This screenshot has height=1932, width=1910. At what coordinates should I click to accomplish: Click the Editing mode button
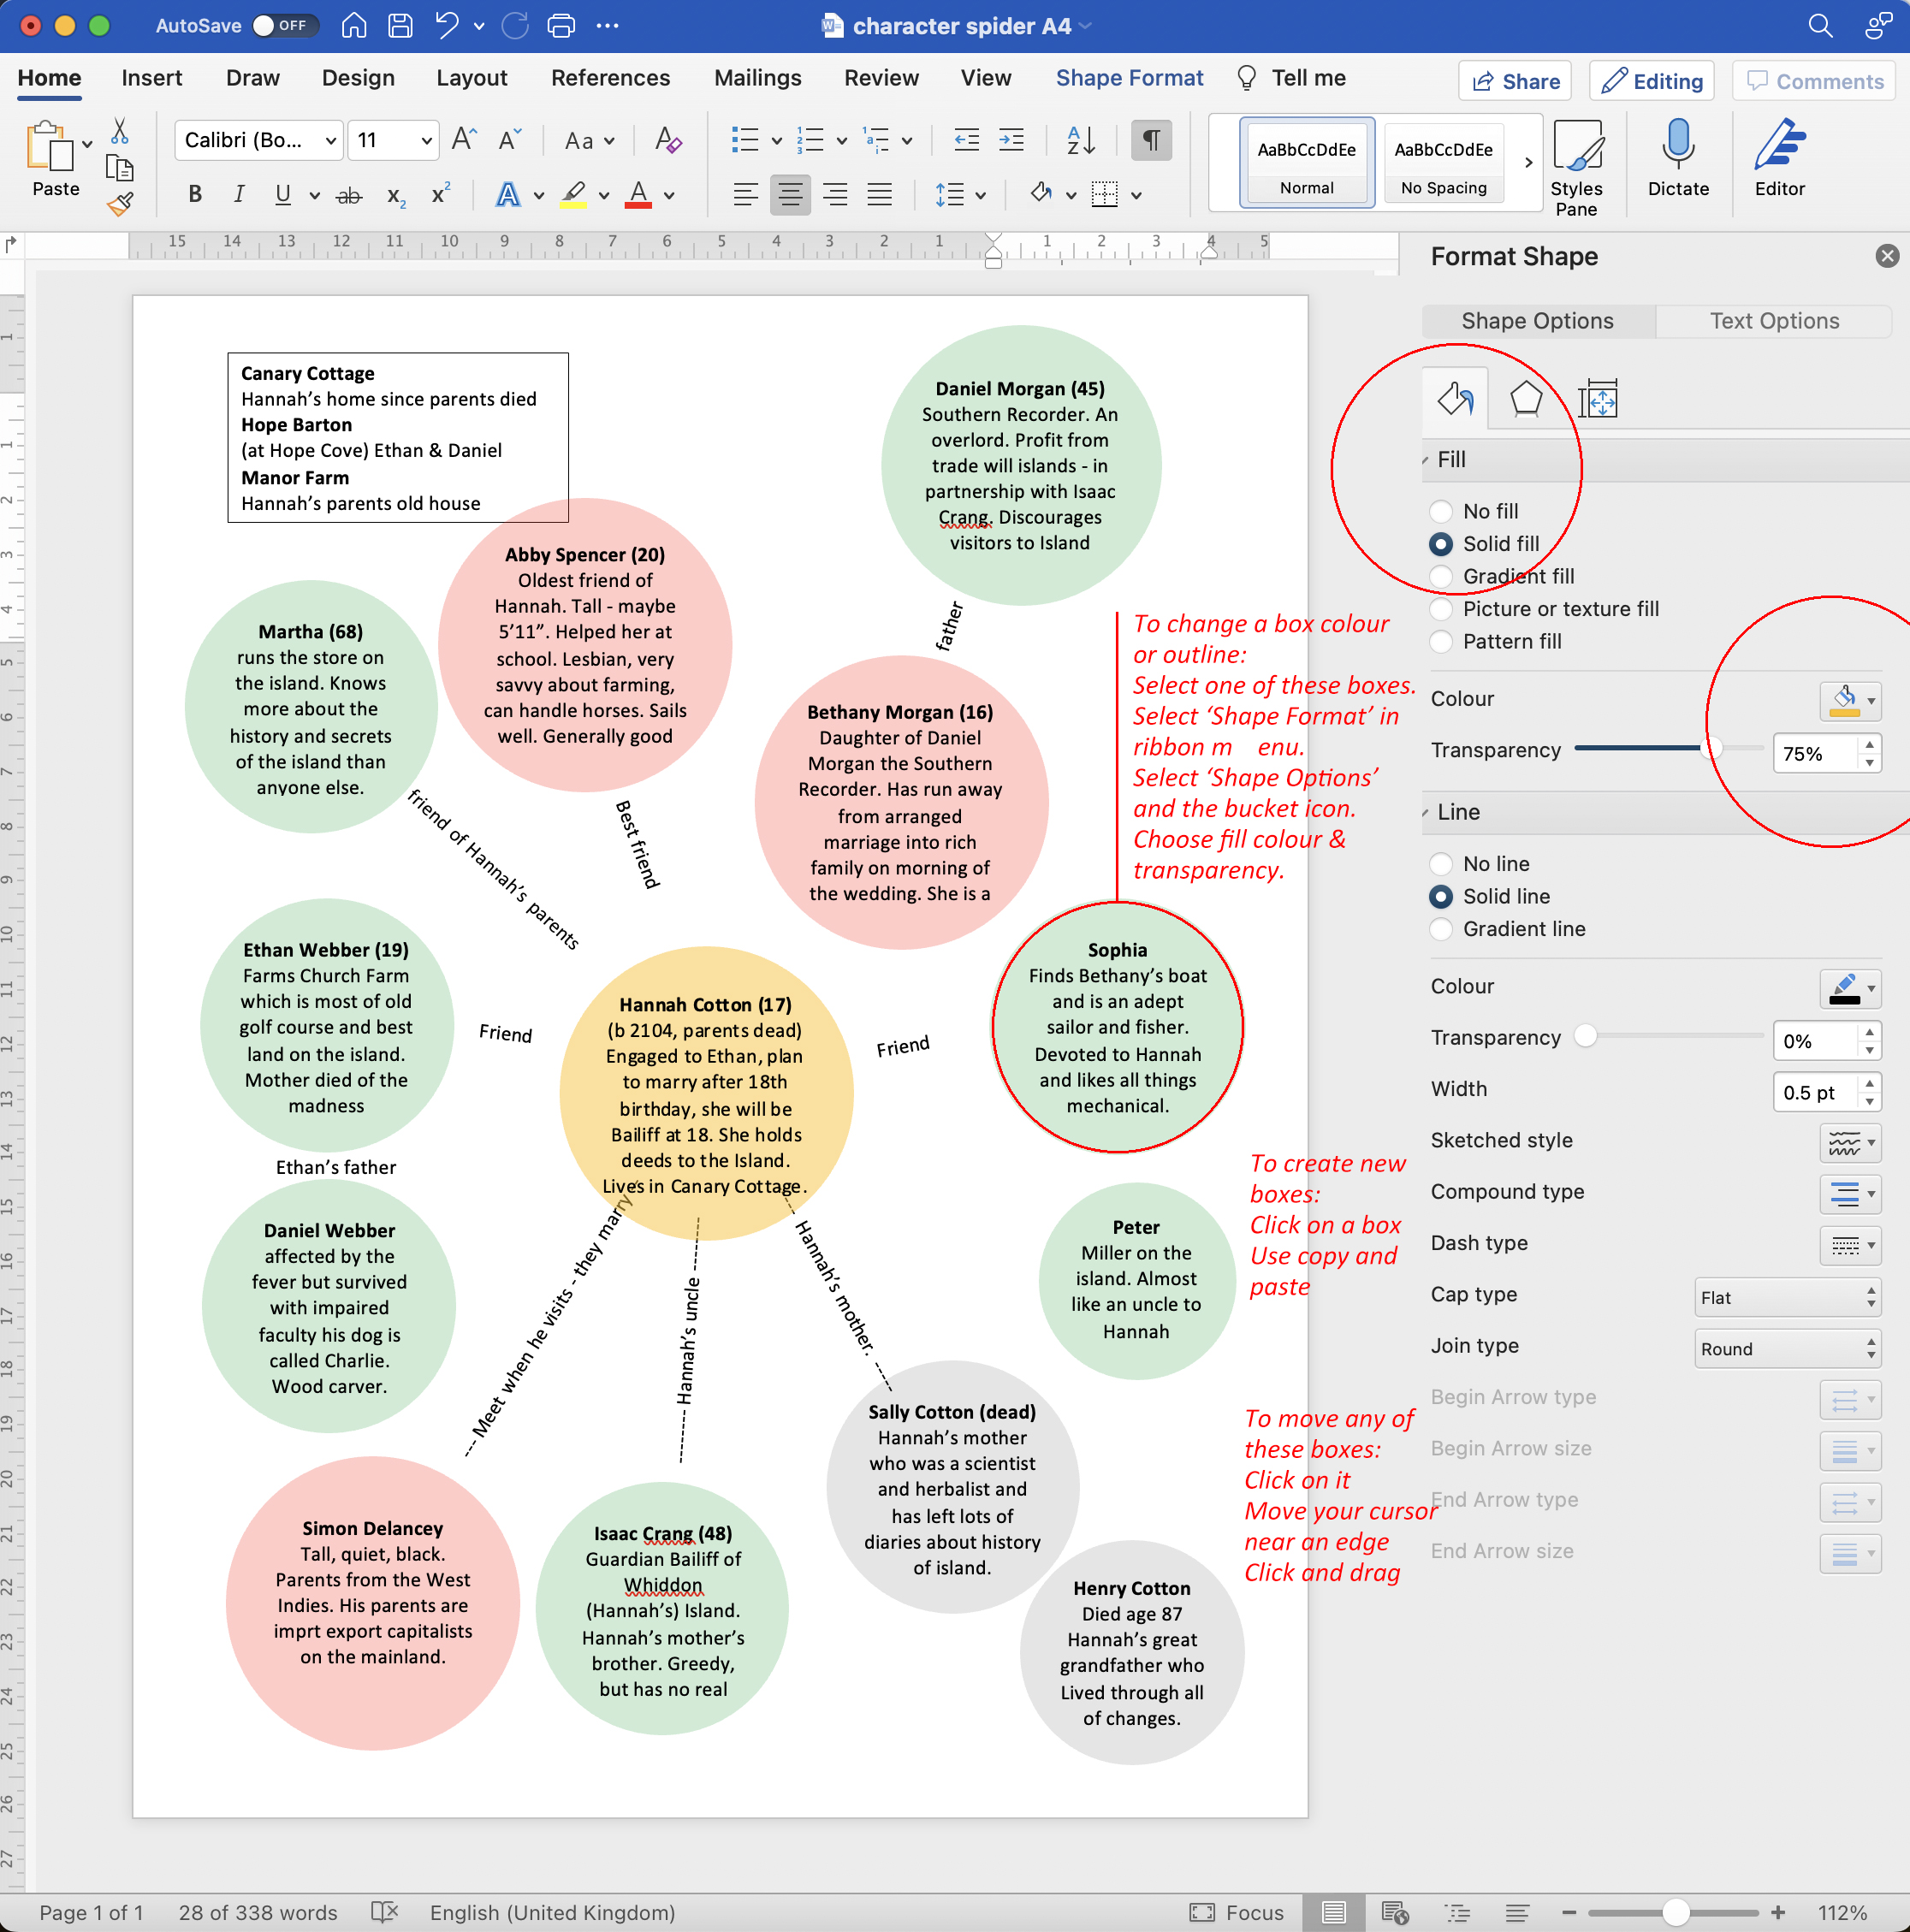[1651, 81]
